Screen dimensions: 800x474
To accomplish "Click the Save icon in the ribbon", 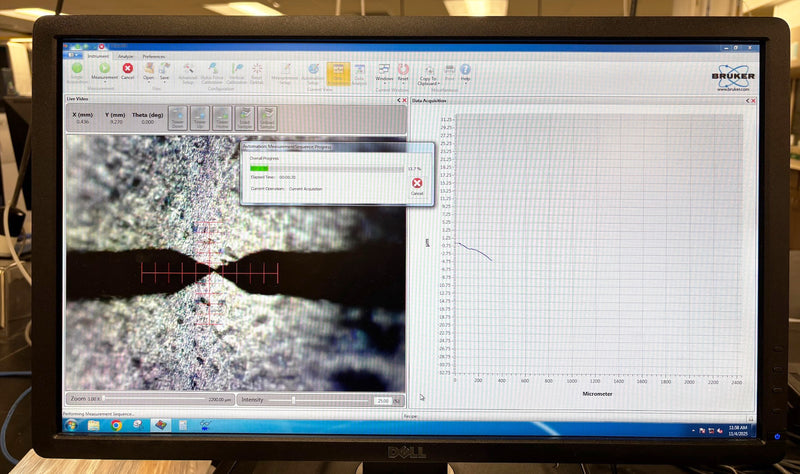I will (164, 68).
